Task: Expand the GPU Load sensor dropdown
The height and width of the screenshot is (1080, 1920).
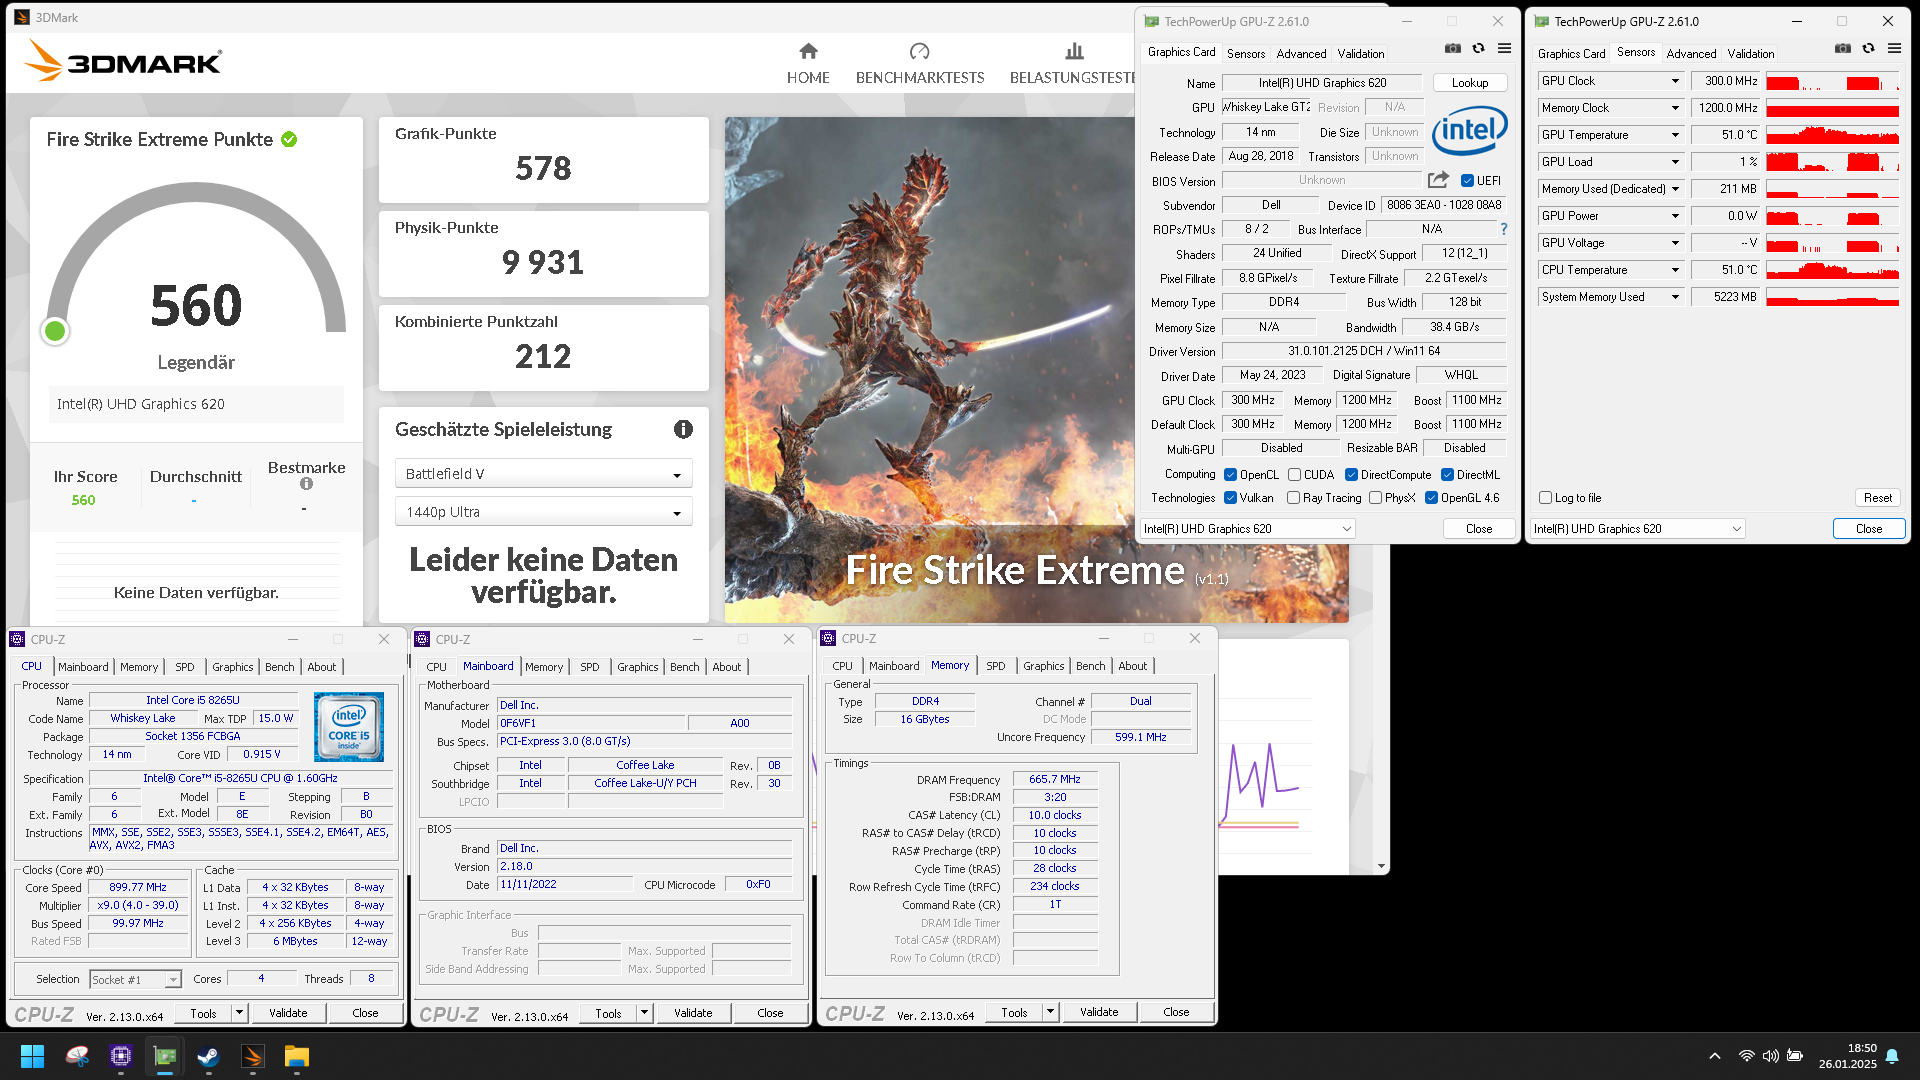Action: point(1675,162)
